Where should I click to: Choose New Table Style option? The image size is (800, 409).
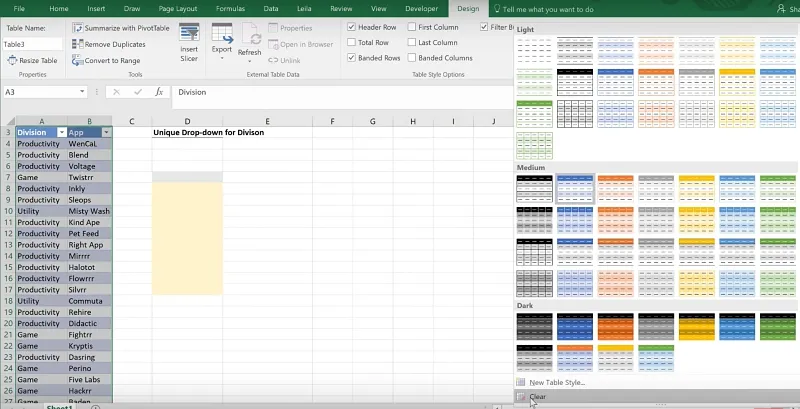560,382
